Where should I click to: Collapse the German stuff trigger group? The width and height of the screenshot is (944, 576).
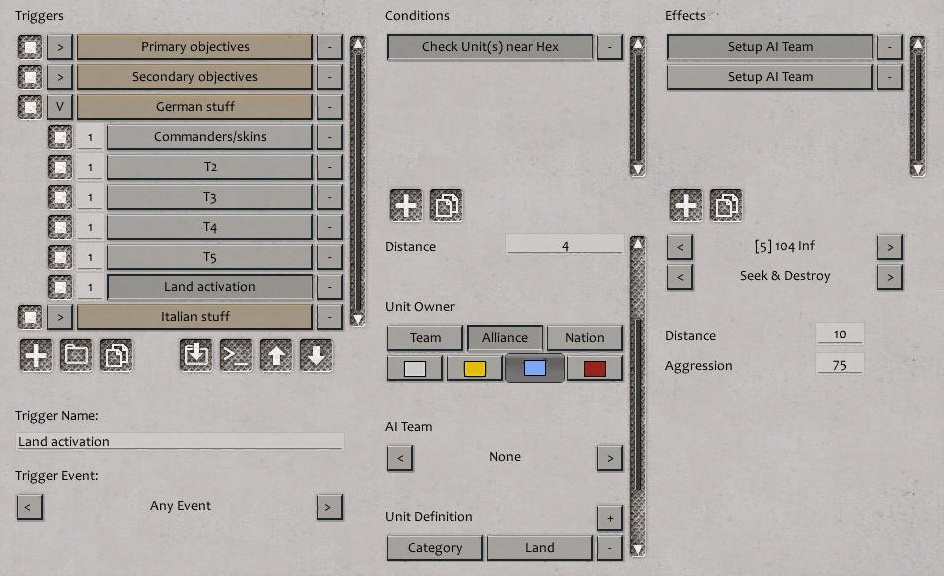tap(60, 106)
